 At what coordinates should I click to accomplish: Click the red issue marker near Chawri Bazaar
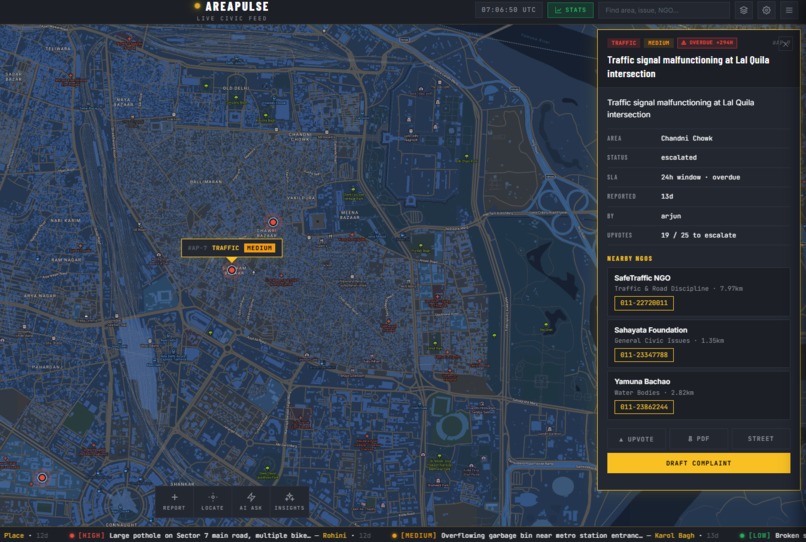273,222
